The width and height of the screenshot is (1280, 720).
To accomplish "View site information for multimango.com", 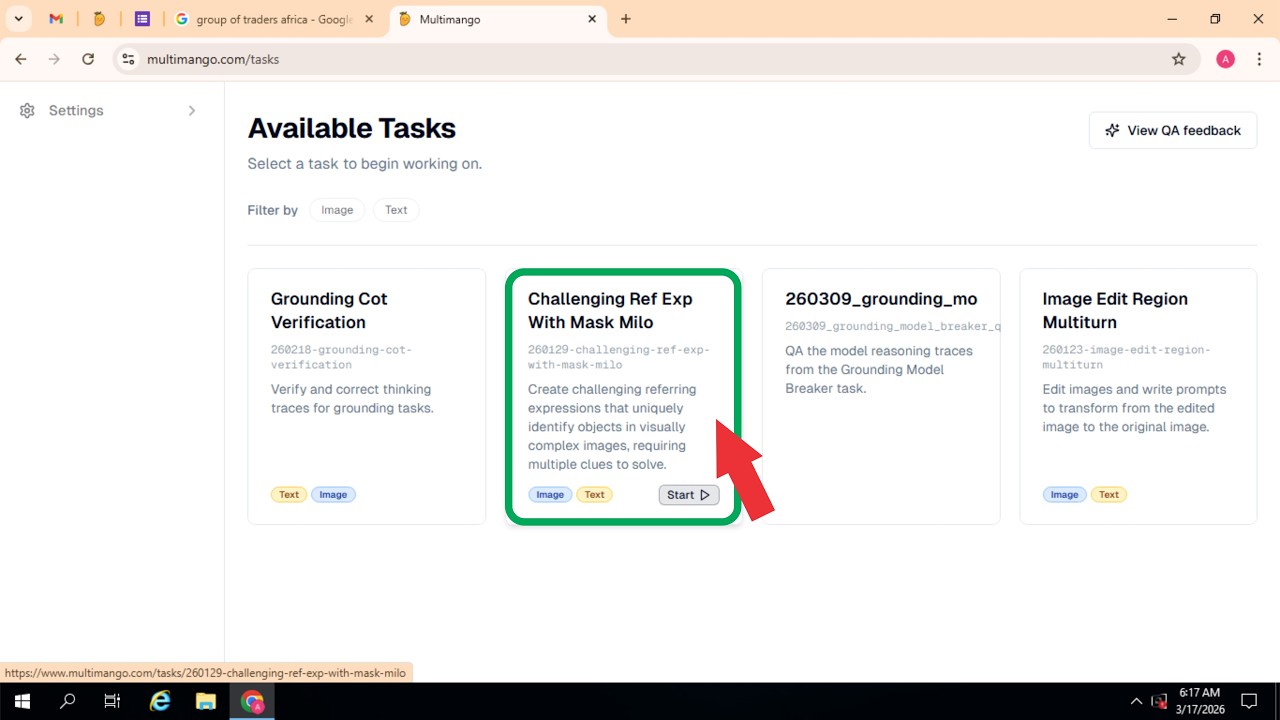I will pos(128,59).
